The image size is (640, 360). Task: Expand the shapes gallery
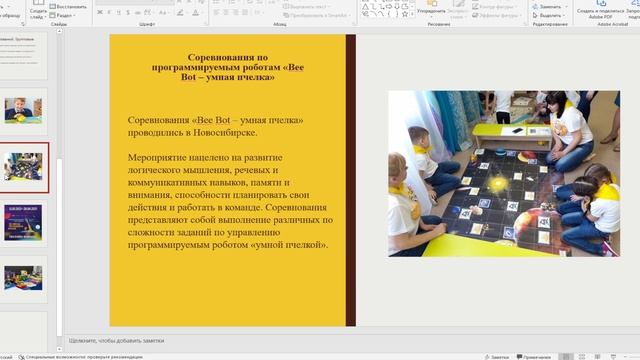click(x=412, y=14)
